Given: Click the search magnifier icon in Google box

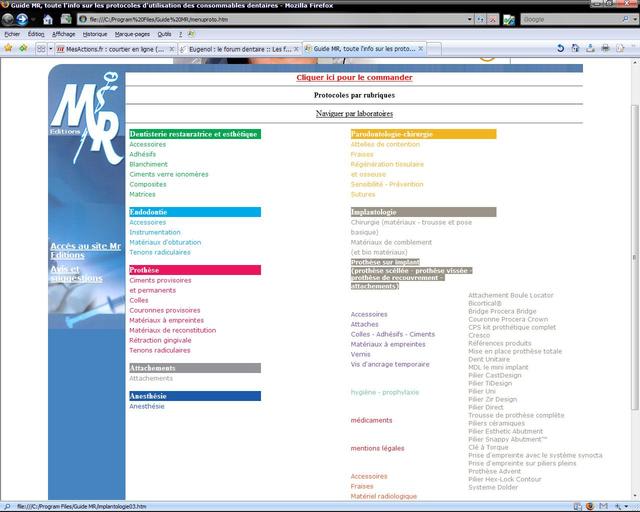Looking at the screenshot, I should [x=627, y=19].
